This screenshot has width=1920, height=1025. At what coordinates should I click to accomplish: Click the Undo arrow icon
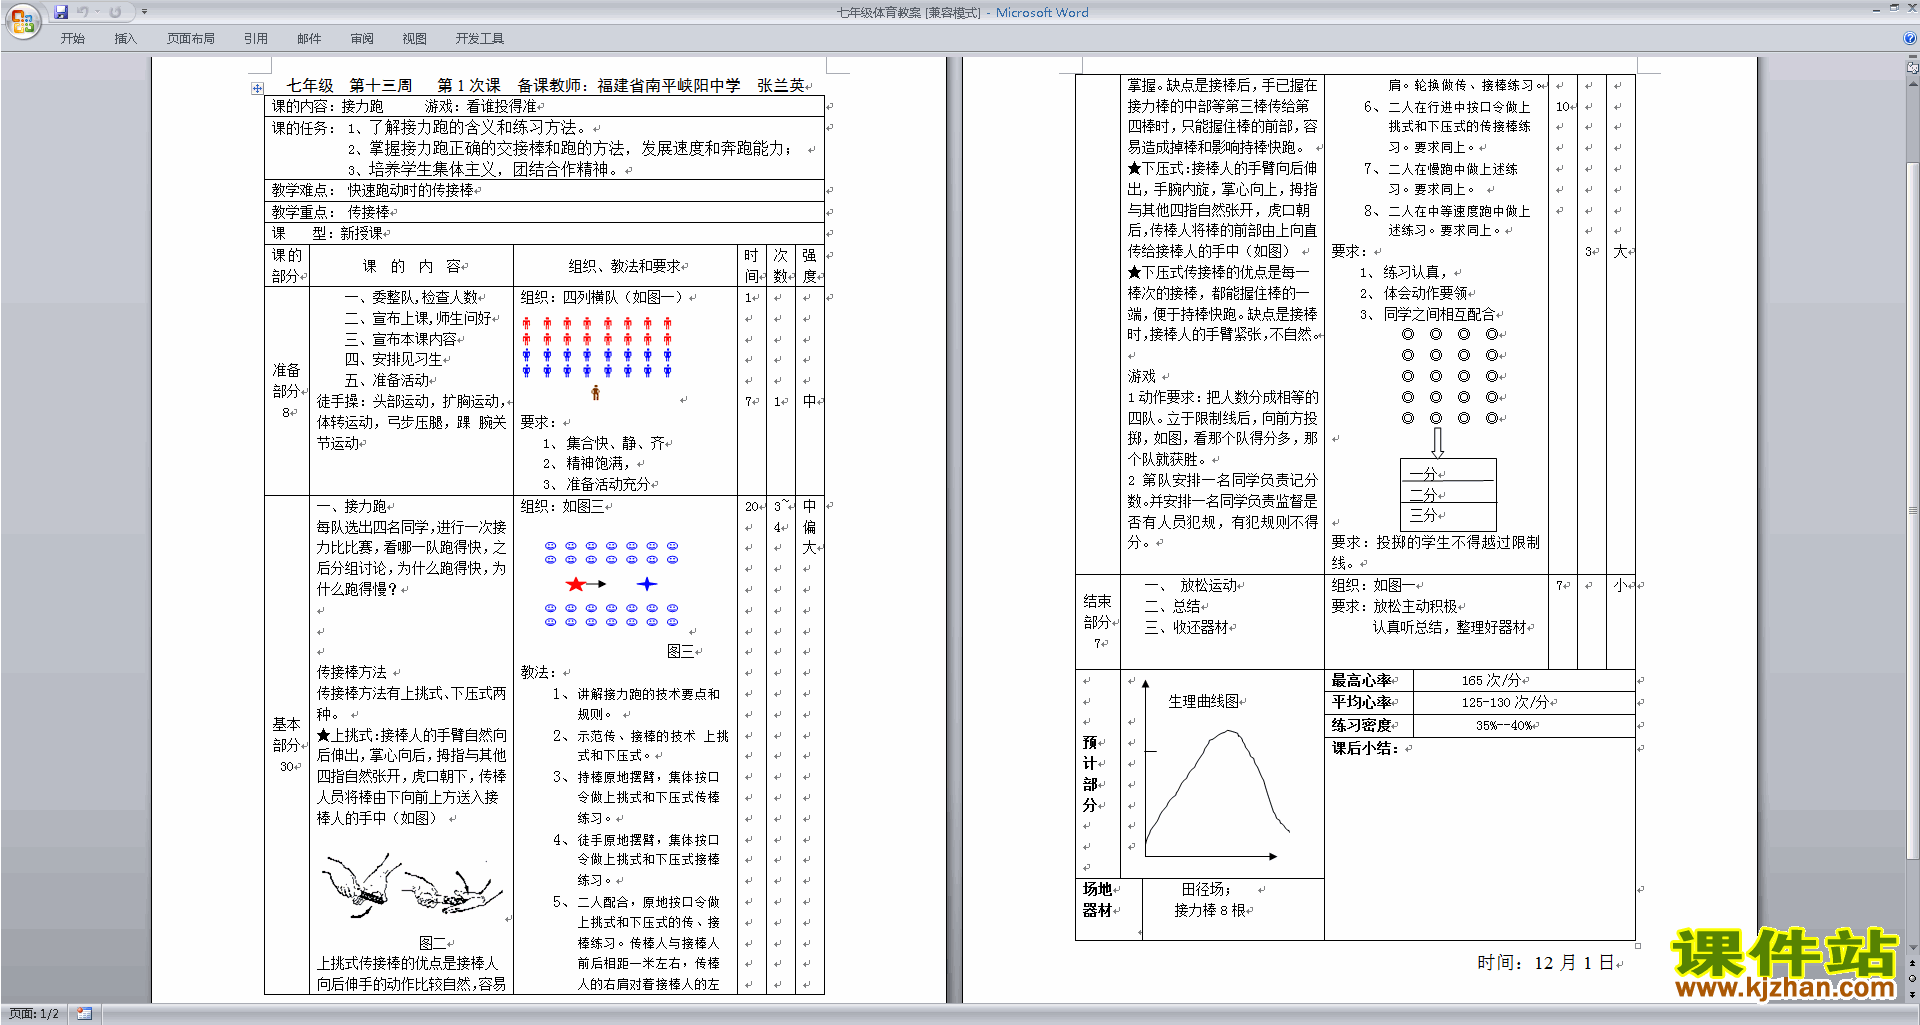[82, 12]
